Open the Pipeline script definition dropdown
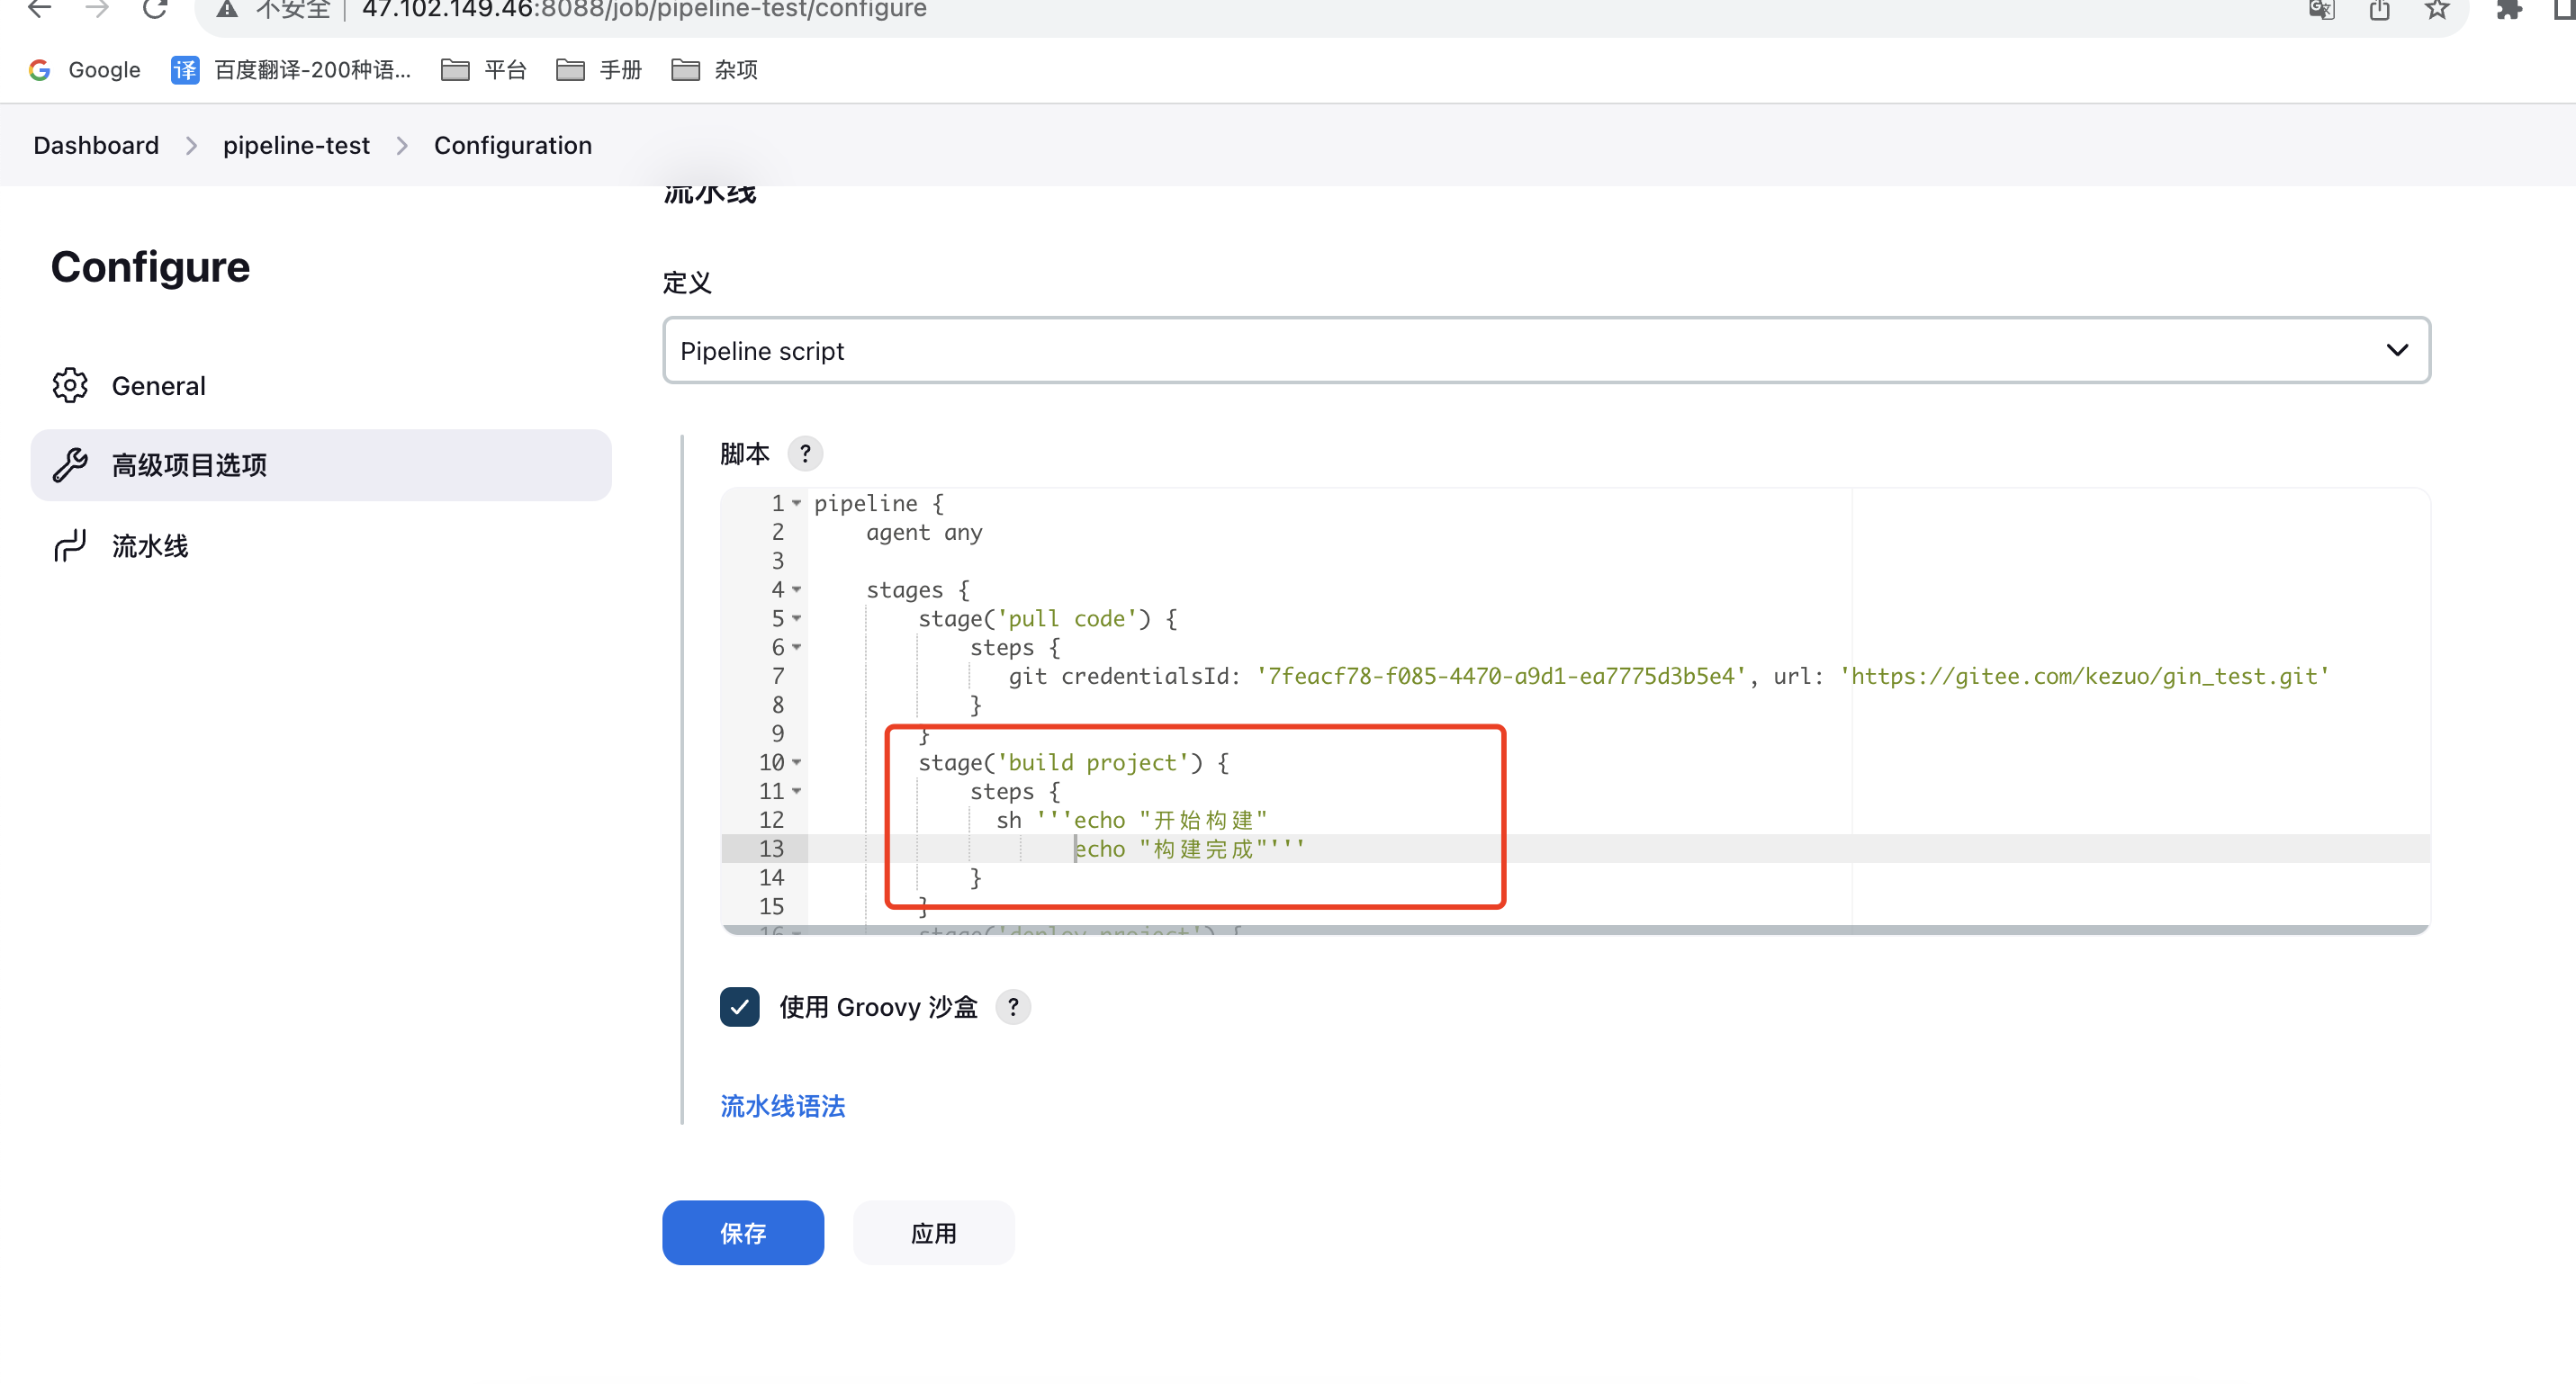 coord(1546,350)
